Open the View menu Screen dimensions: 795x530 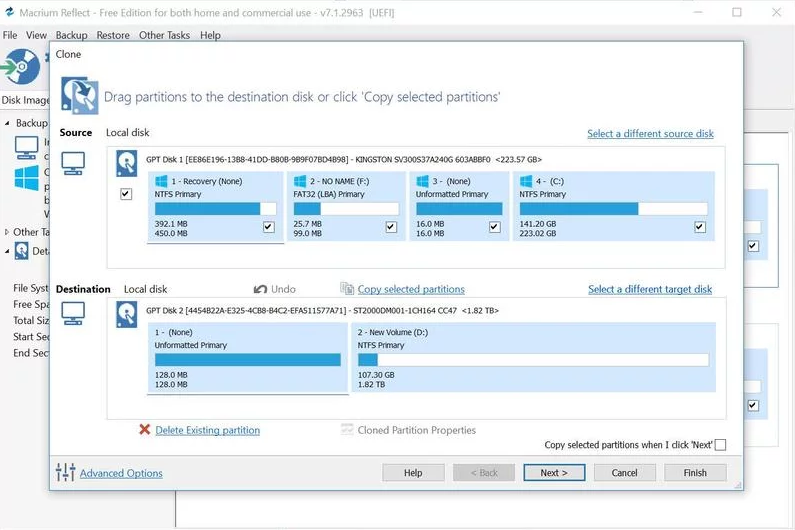[x=37, y=35]
